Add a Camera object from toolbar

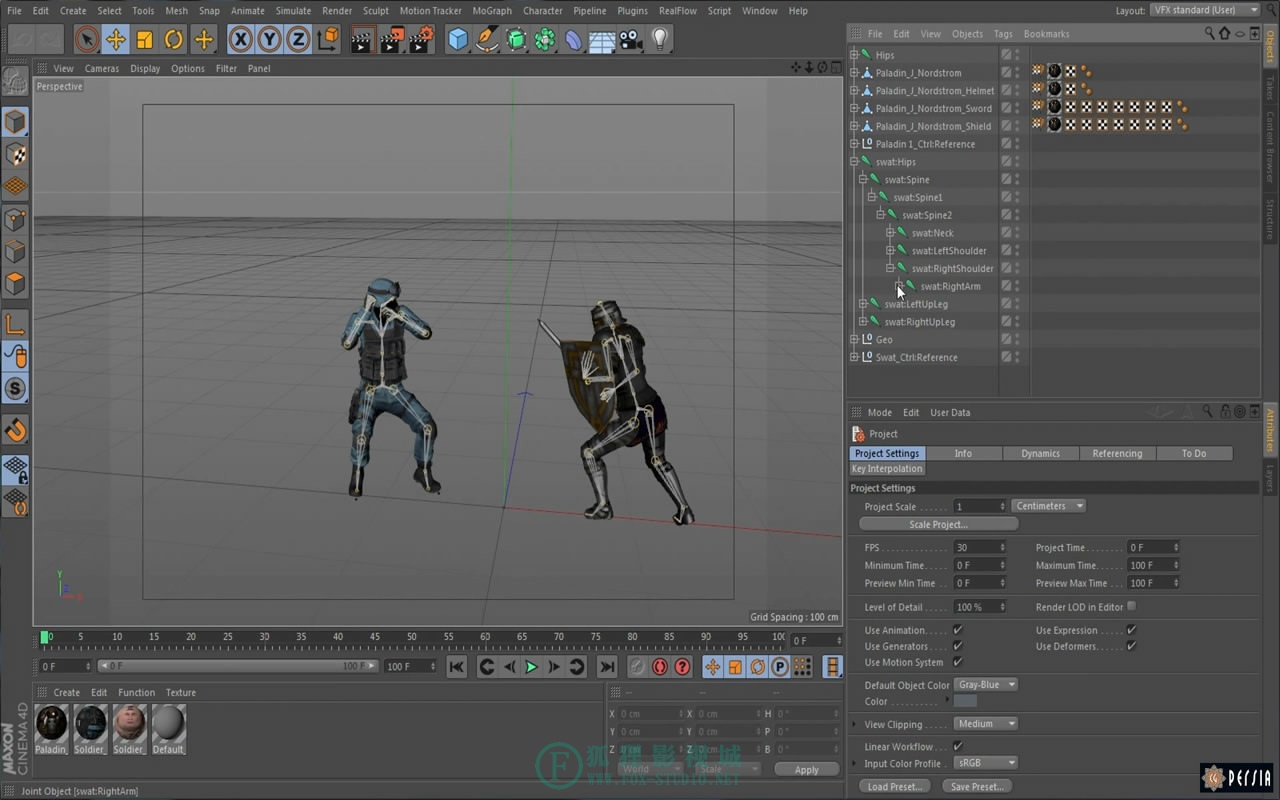click(x=630, y=40)
